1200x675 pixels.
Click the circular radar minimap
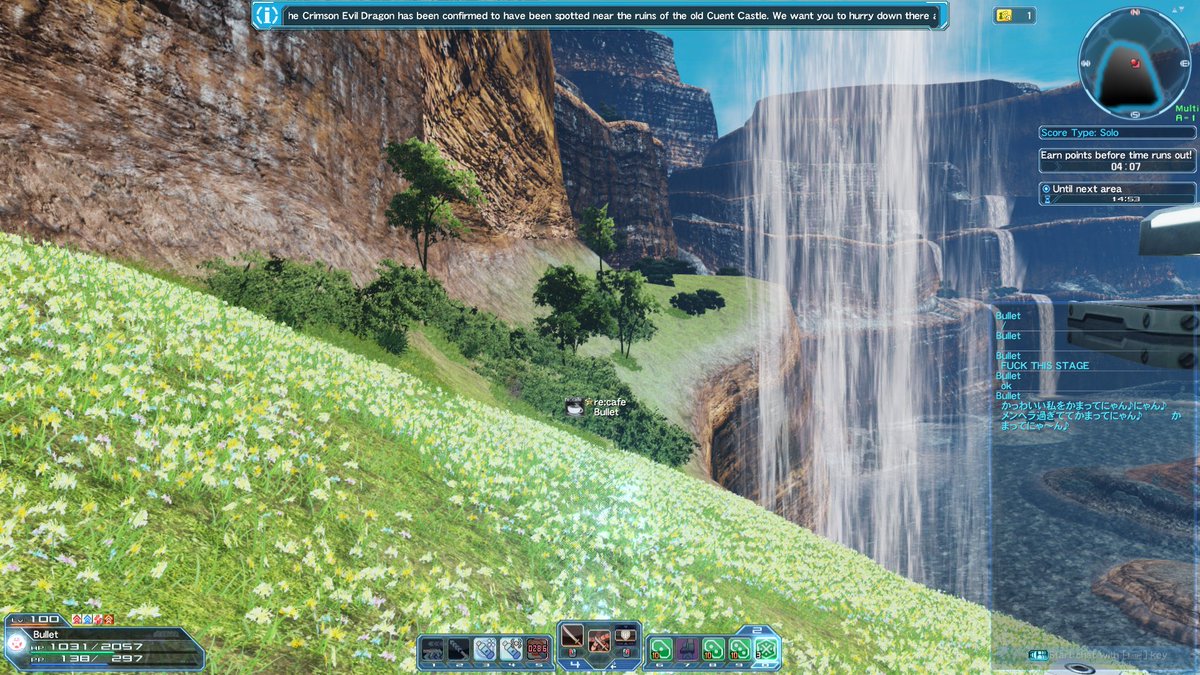pos(1135,63)
